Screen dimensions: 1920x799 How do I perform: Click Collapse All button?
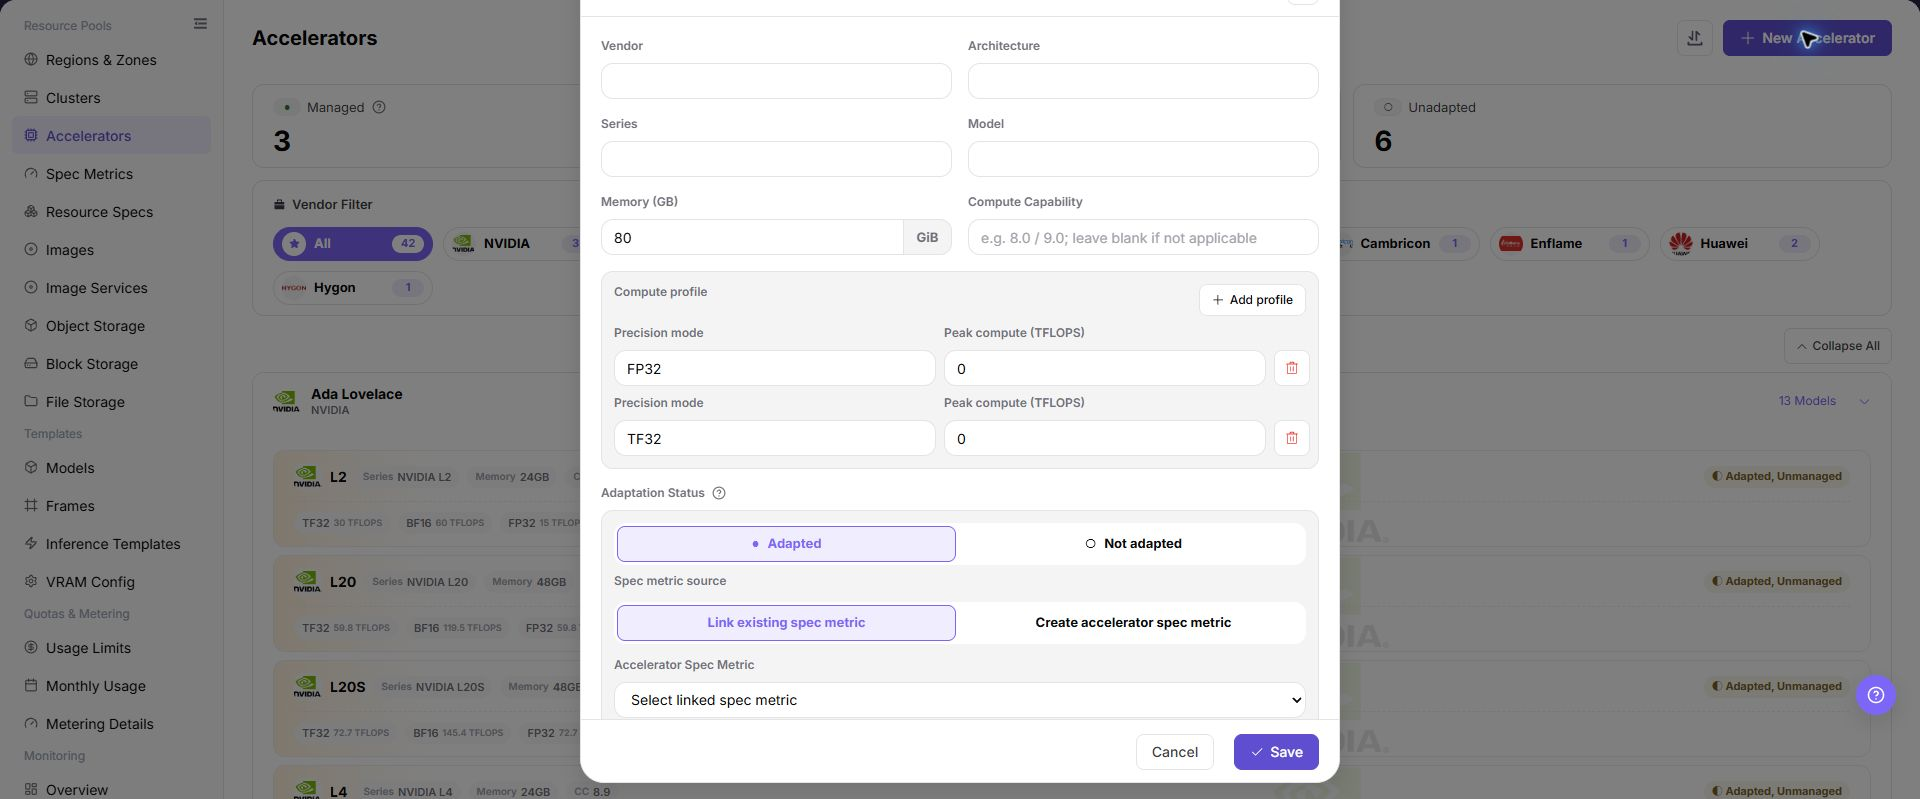1837,346
